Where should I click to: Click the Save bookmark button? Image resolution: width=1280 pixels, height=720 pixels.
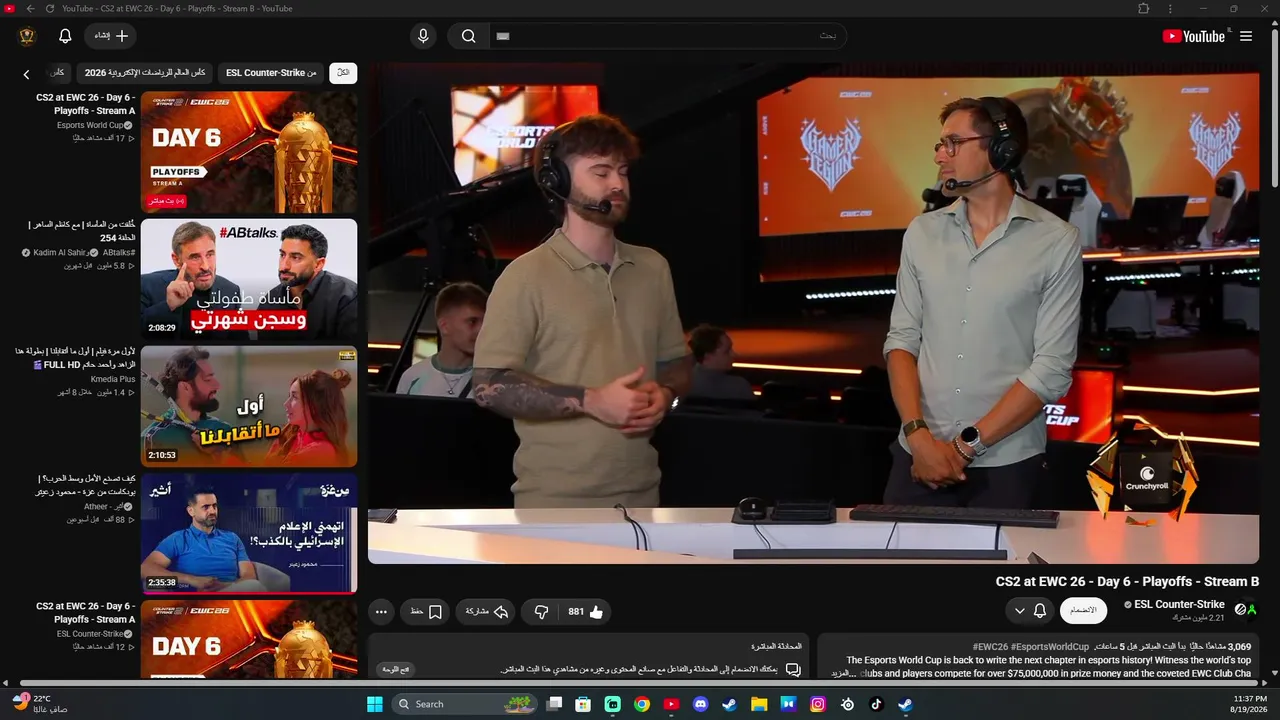(426, 612)
